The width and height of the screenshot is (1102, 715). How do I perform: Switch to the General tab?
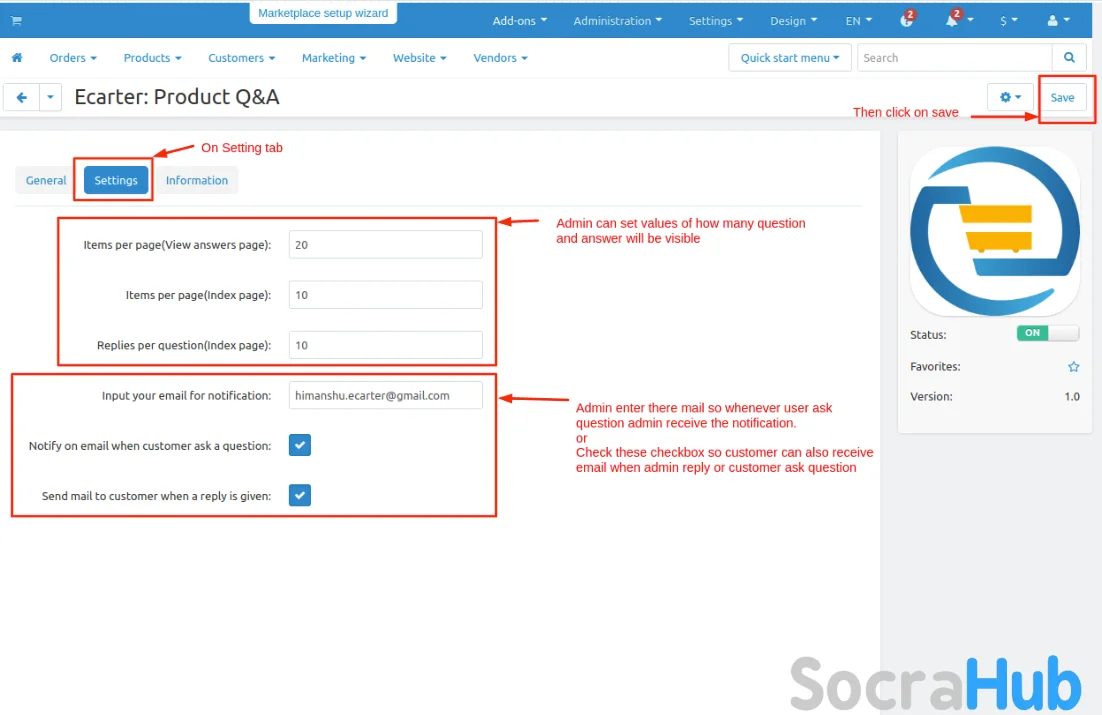tap(46, 180)
